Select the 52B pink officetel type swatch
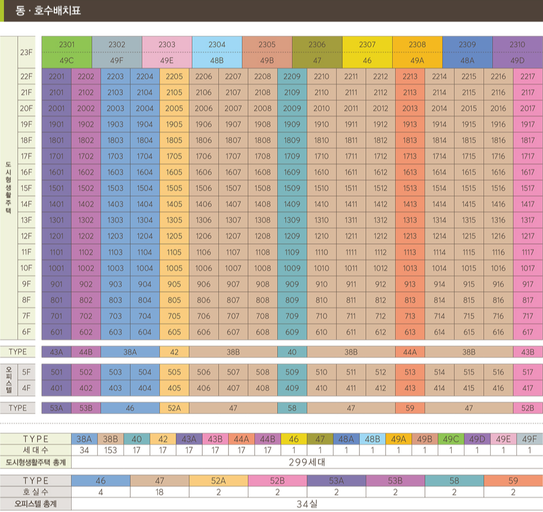Image resolution: width=543 pixels, height=512 pixels. 277,481
